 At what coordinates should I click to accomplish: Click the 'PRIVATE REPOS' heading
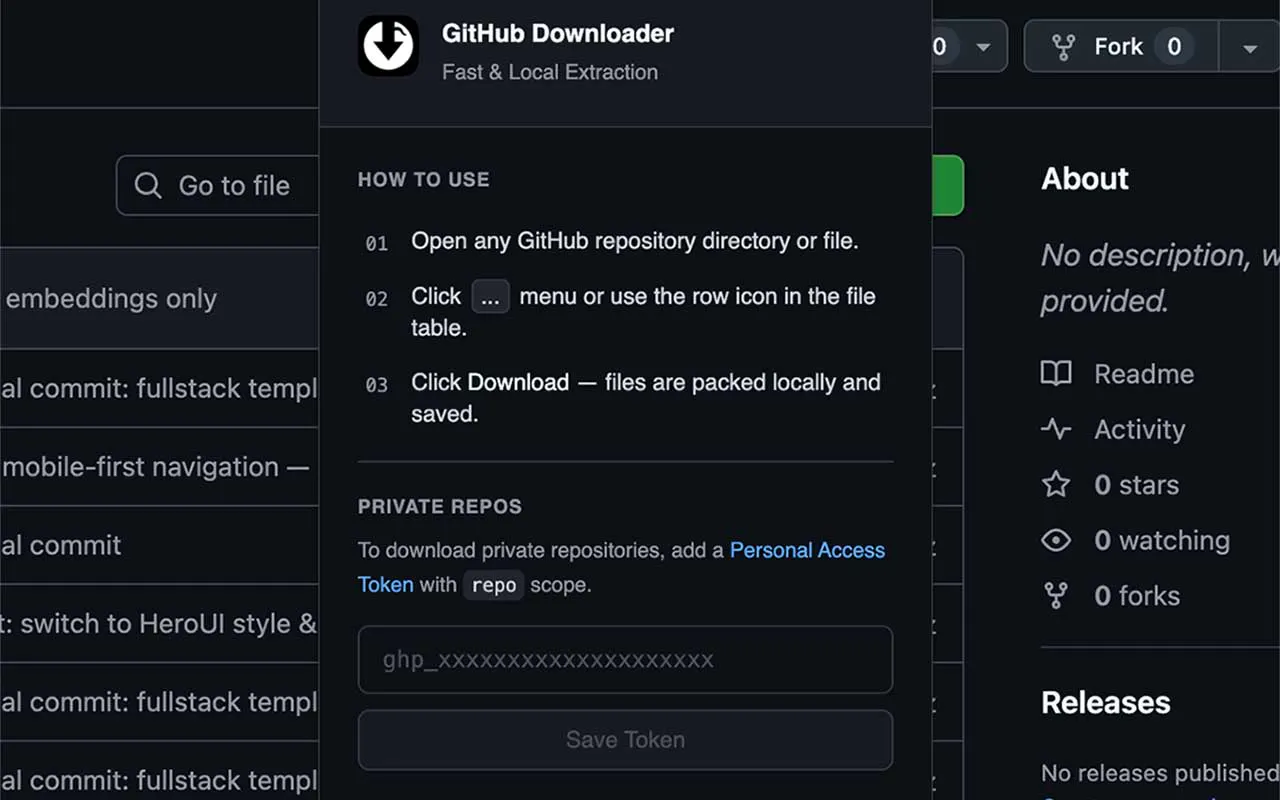click(440, 507)
